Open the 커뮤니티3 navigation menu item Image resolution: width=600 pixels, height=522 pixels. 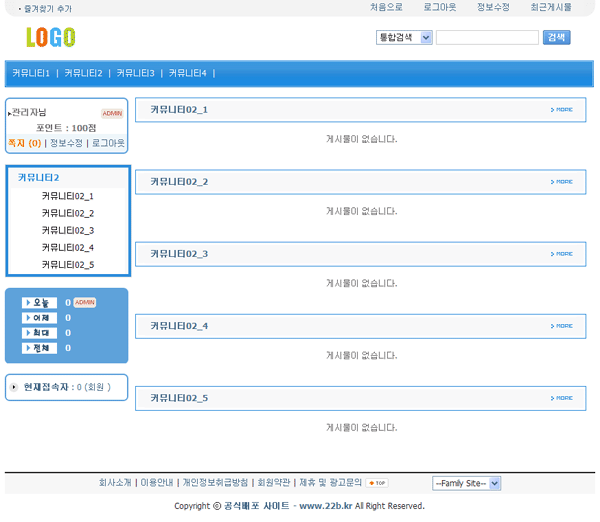pyautogui.click(x=135, y=73)
